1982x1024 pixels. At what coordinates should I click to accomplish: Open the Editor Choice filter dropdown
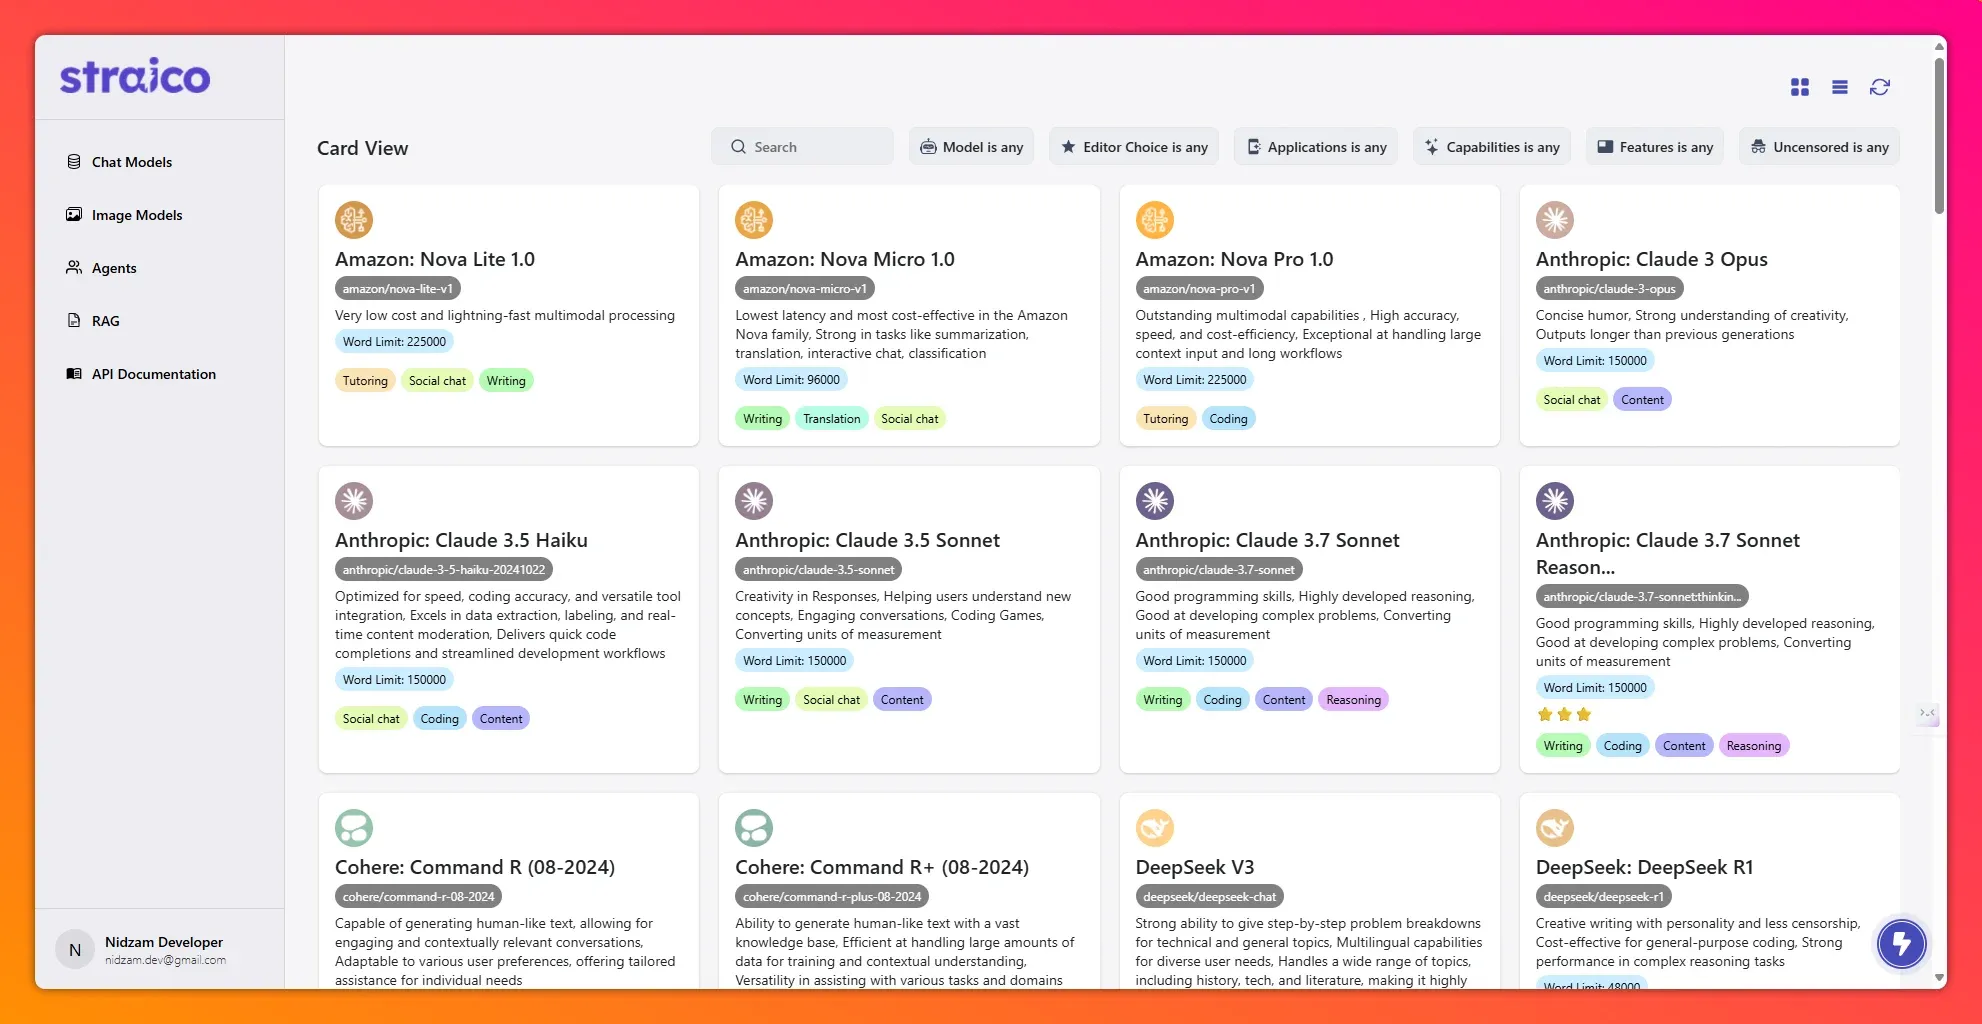pos(1134,147)
